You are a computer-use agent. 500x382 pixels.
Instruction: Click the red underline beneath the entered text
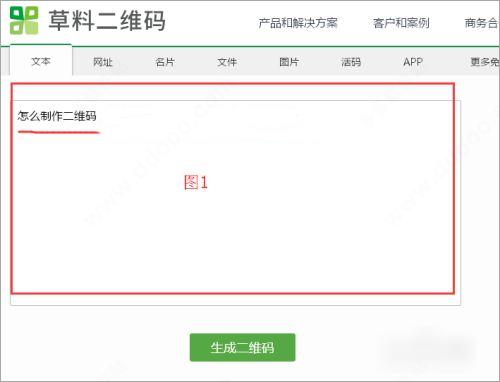coord(59,132)
